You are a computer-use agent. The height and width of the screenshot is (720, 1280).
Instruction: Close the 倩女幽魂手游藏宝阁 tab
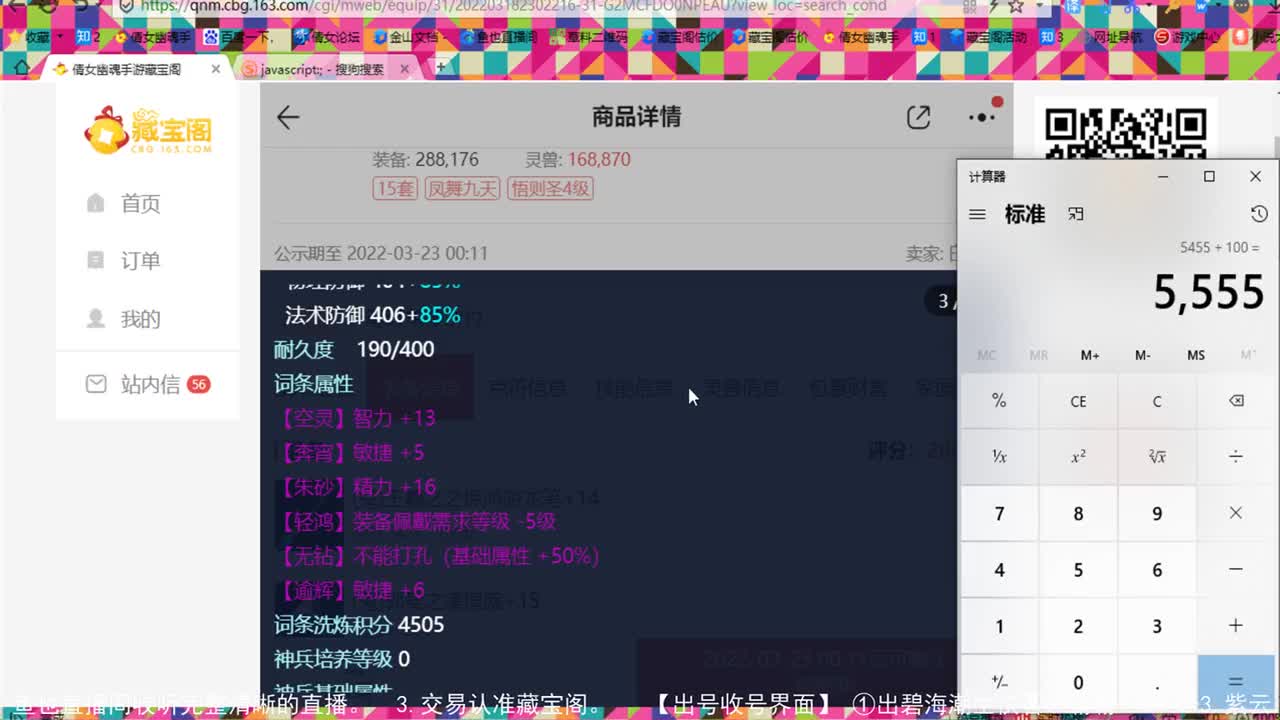coord(216,69)
